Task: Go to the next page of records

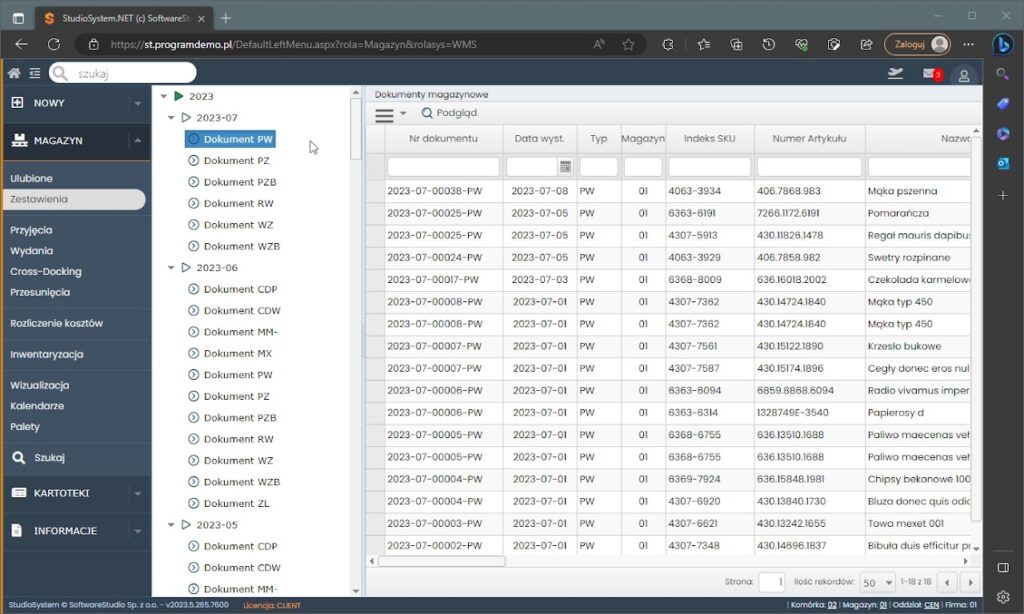Action: pyautogui.click(x=969, y=582)
